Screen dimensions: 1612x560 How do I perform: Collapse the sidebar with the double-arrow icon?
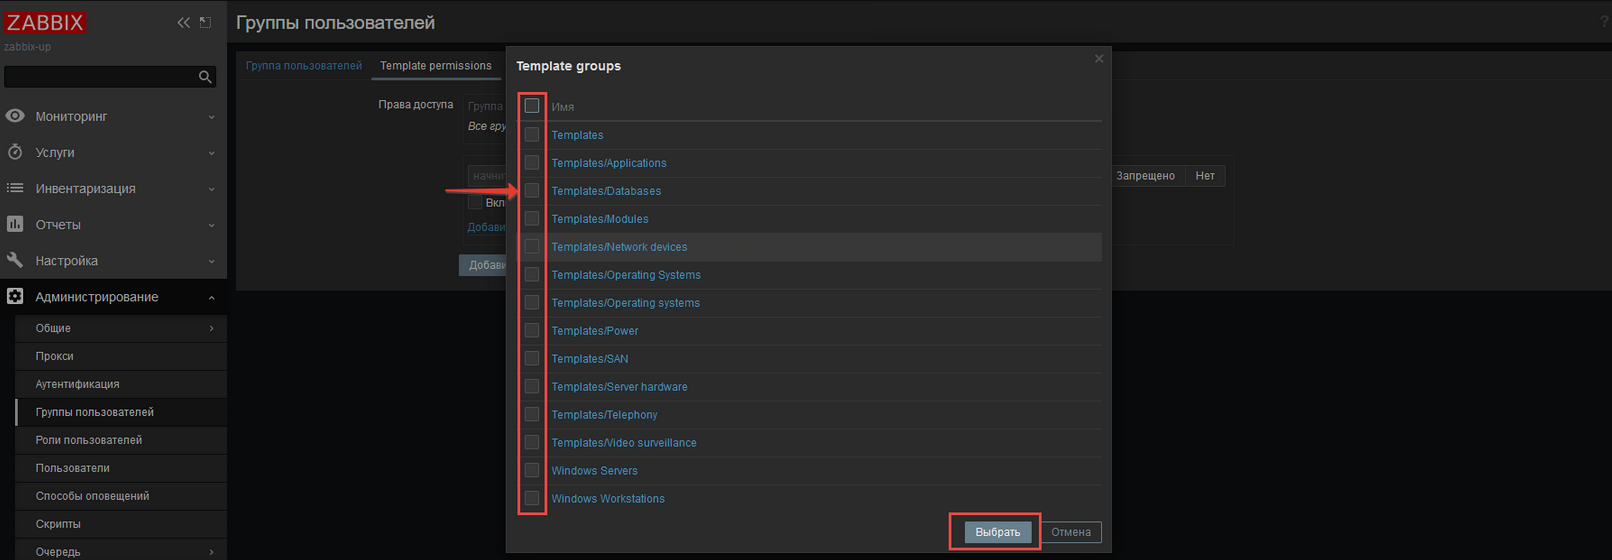point(183,22)
